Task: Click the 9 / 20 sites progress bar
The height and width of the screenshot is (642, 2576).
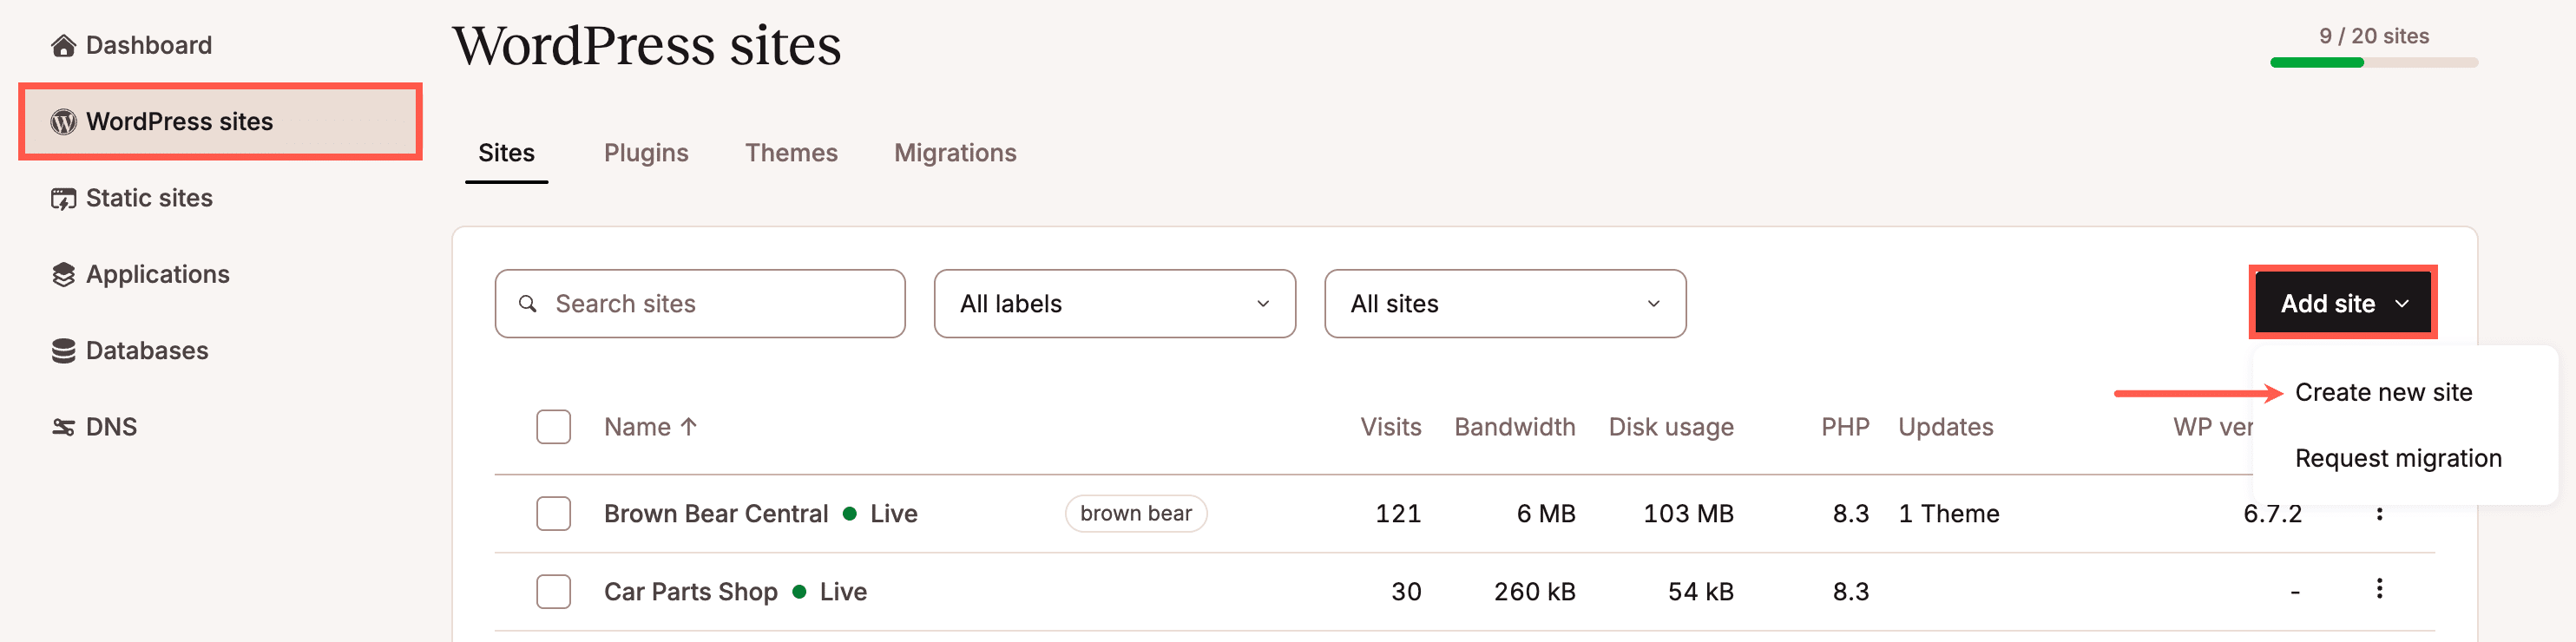Action: tap(2373, 63)
